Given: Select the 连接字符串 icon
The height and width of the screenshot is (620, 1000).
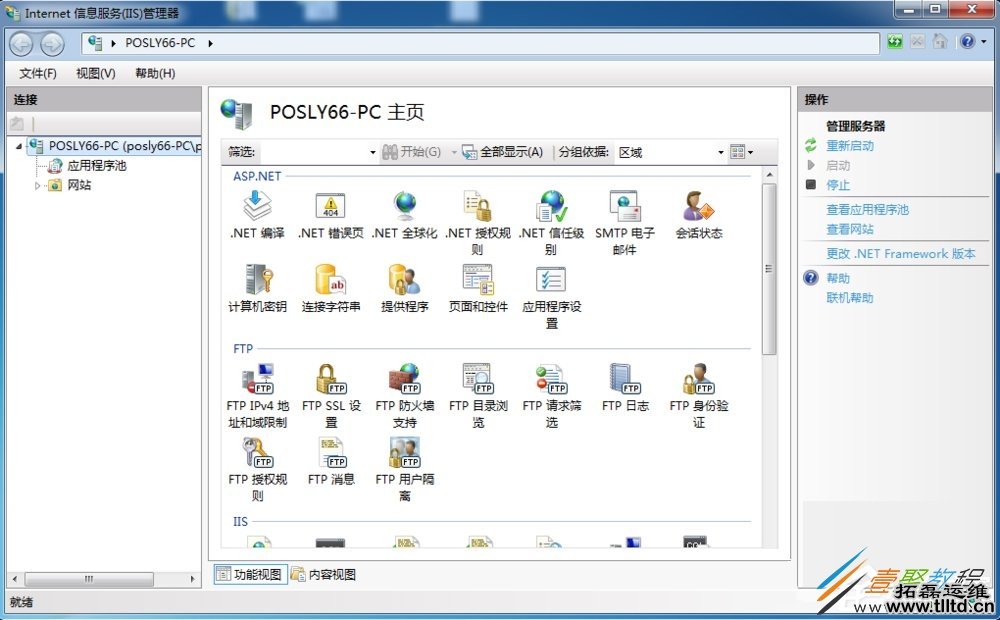Looking at the screenshot, I should coord(330,285).
